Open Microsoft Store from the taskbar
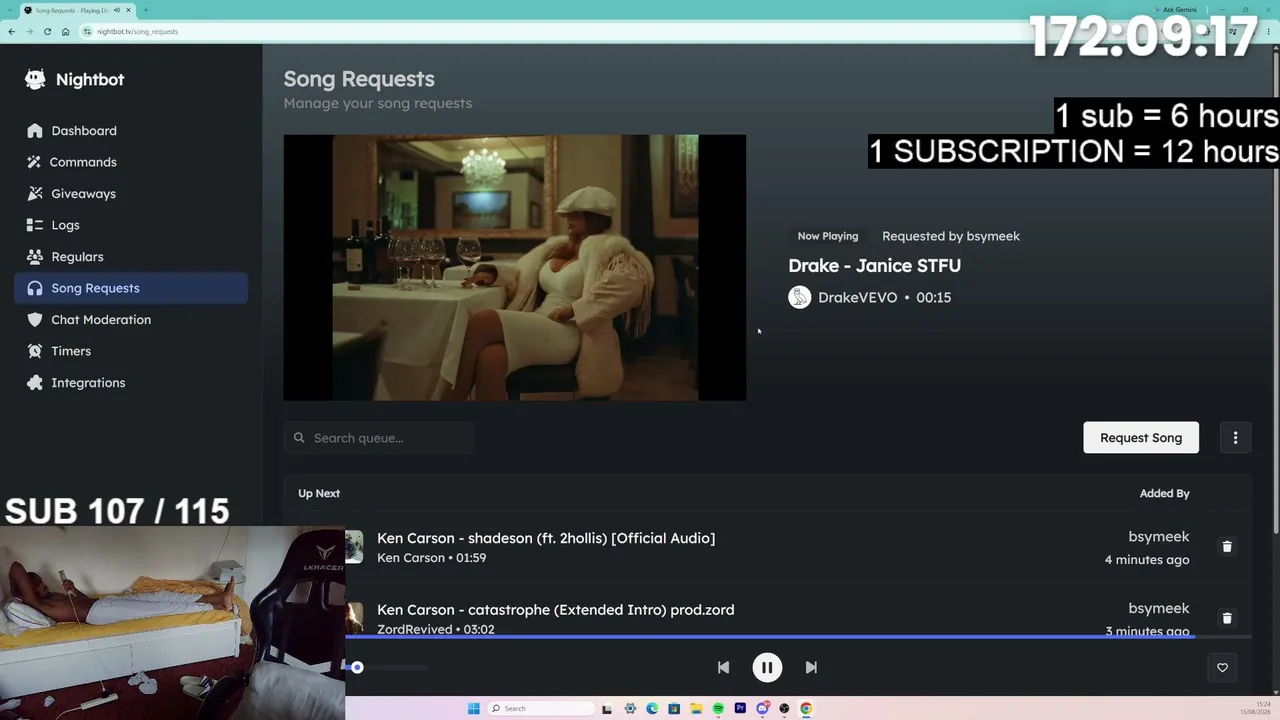The width and height of the screenshot is (1280, 720). click(x=674, y=709)
